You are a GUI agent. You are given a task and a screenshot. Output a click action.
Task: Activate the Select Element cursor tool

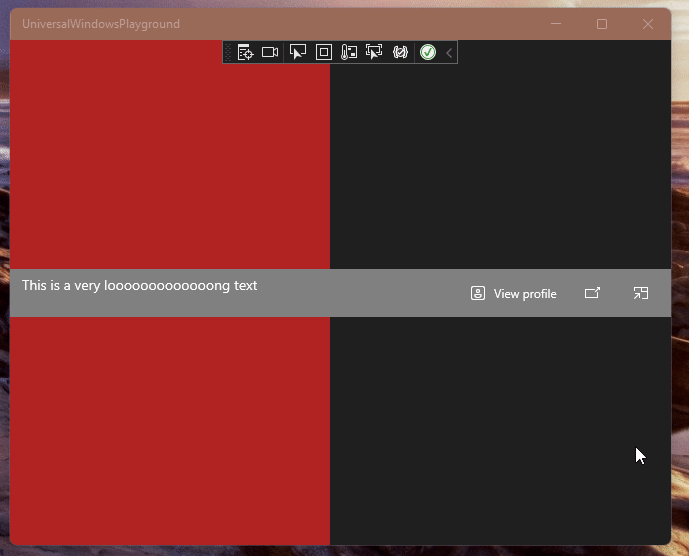297,52
